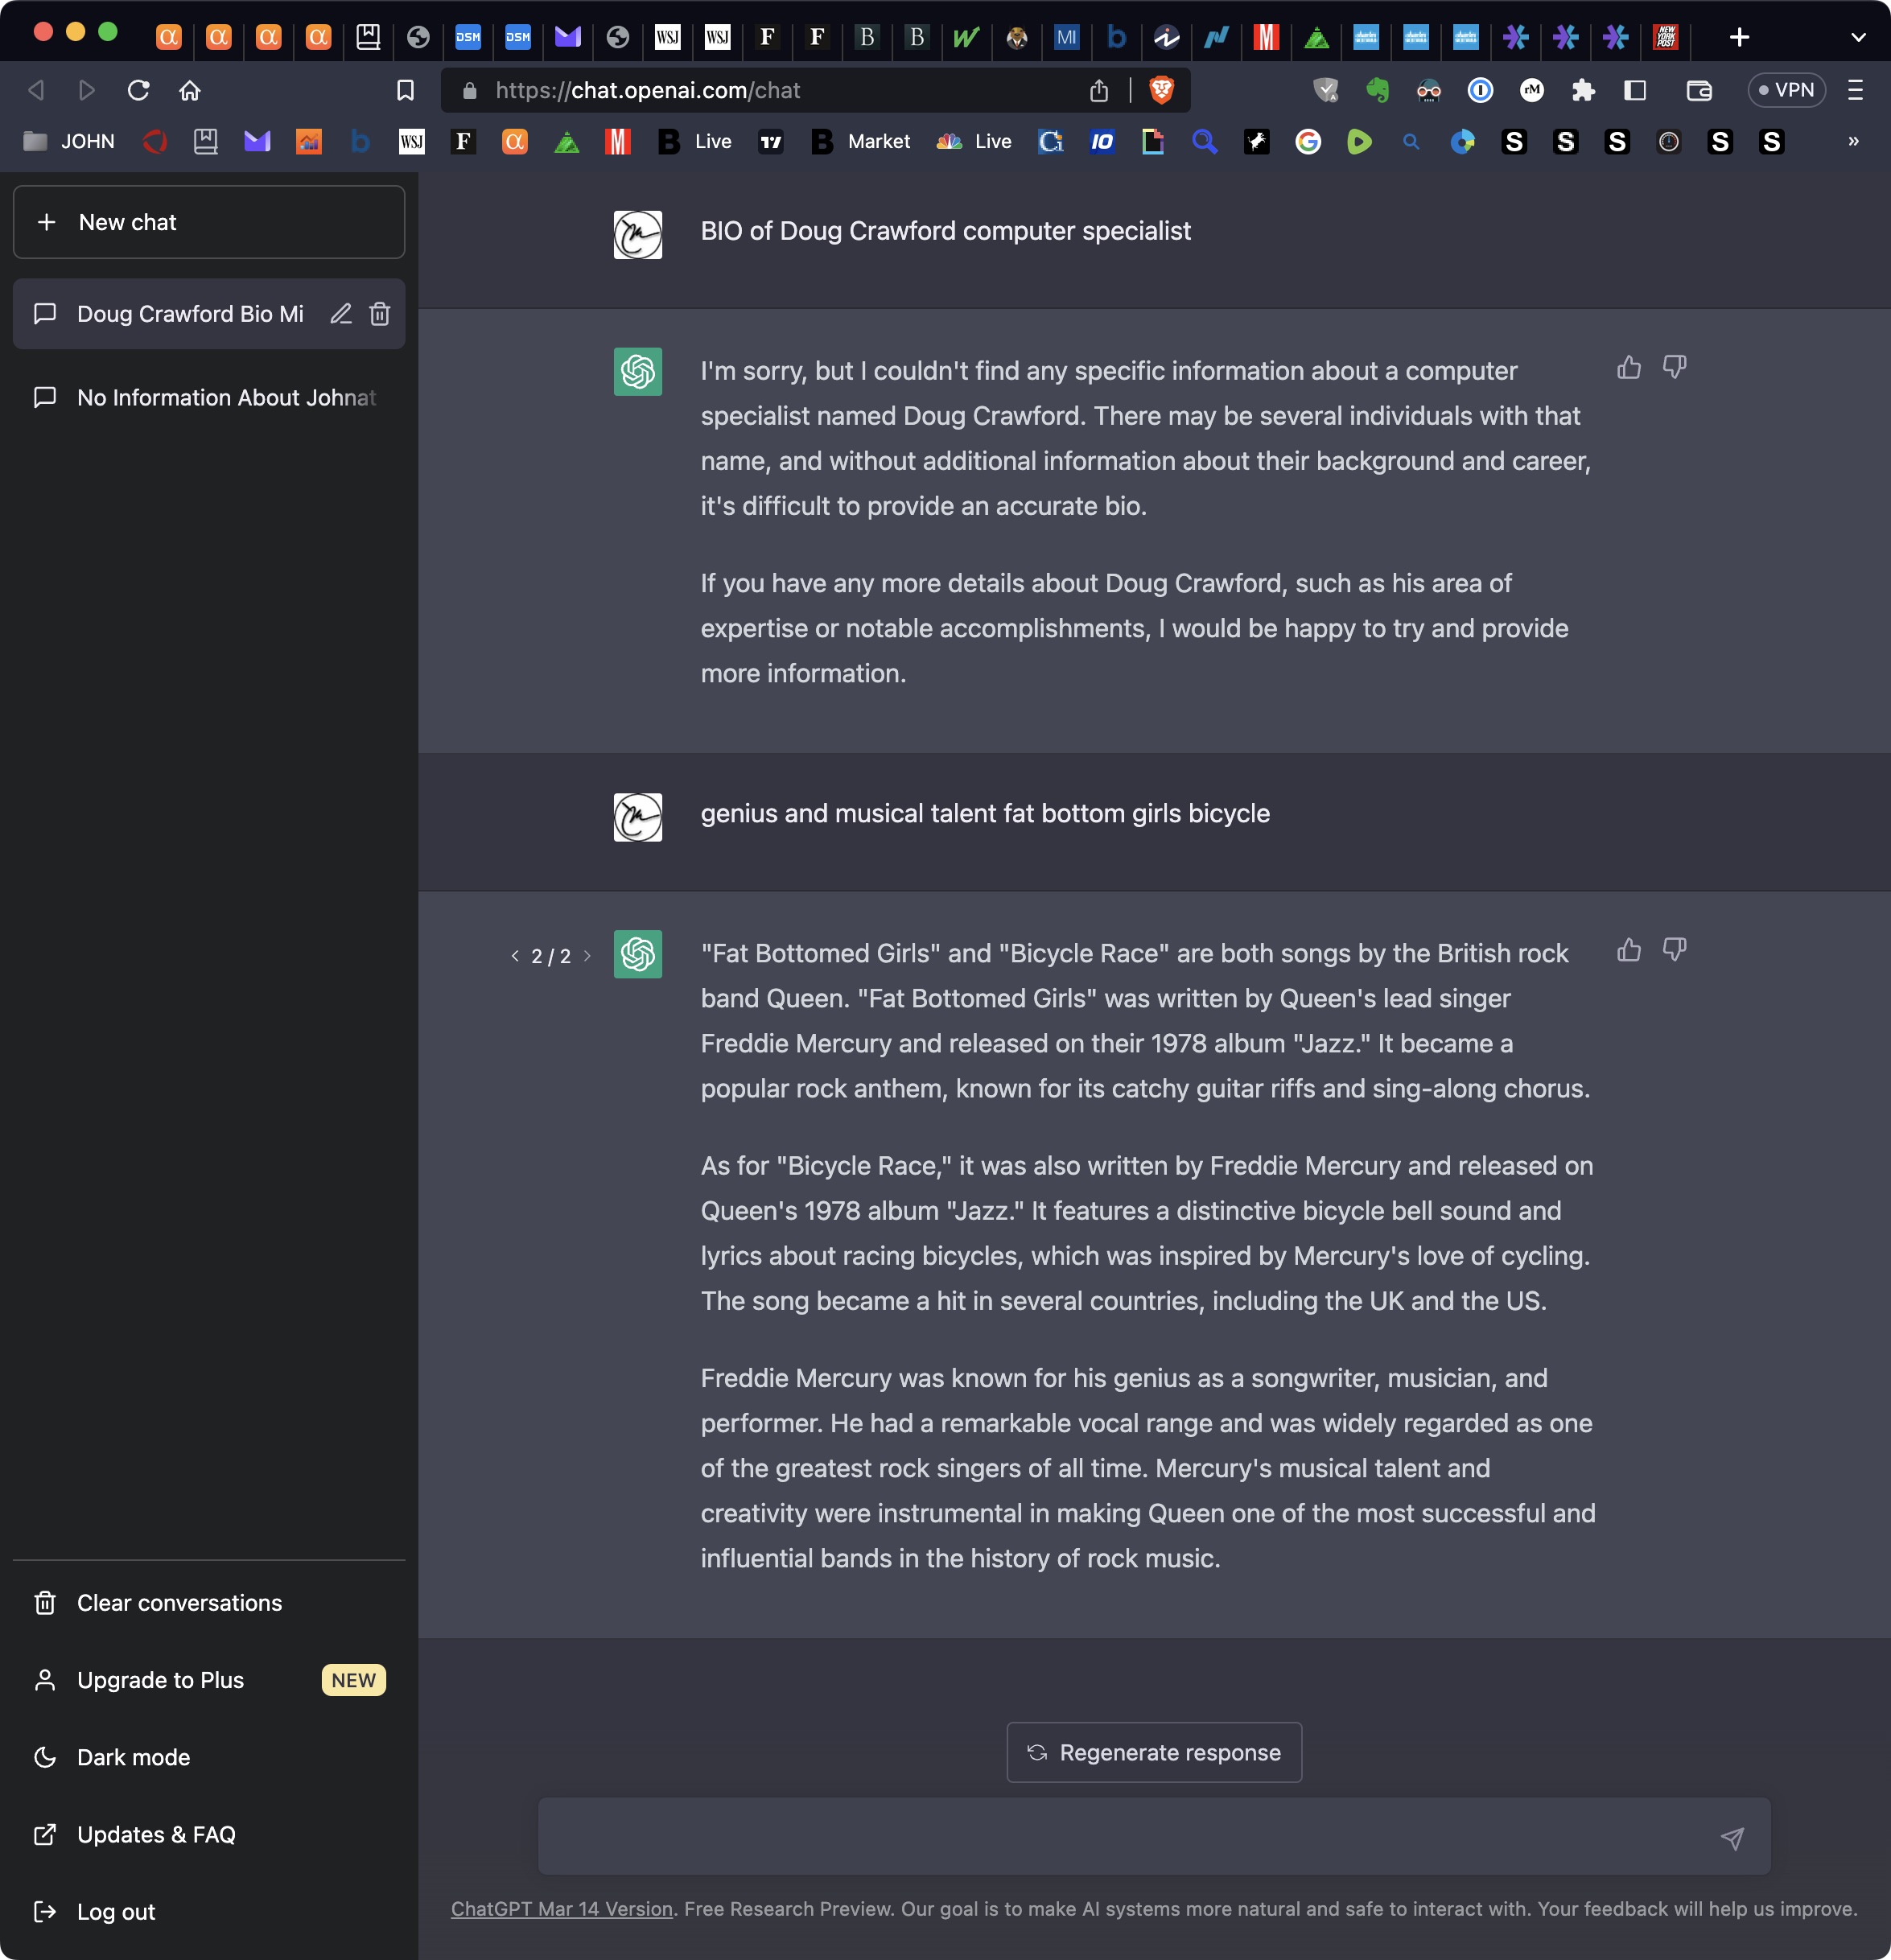Click thumbs up on Doug Crawford response
This screenshot has height=1960, width=1891.
pyautogui.click(x=1629, y=367)
